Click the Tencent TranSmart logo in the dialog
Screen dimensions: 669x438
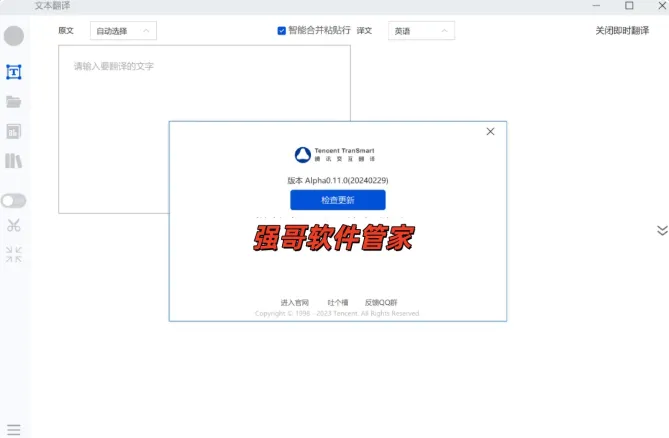click(334, 155)
